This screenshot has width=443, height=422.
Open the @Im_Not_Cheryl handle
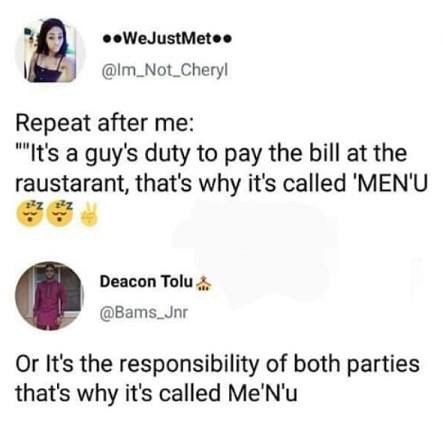click(x=165, y=70)
